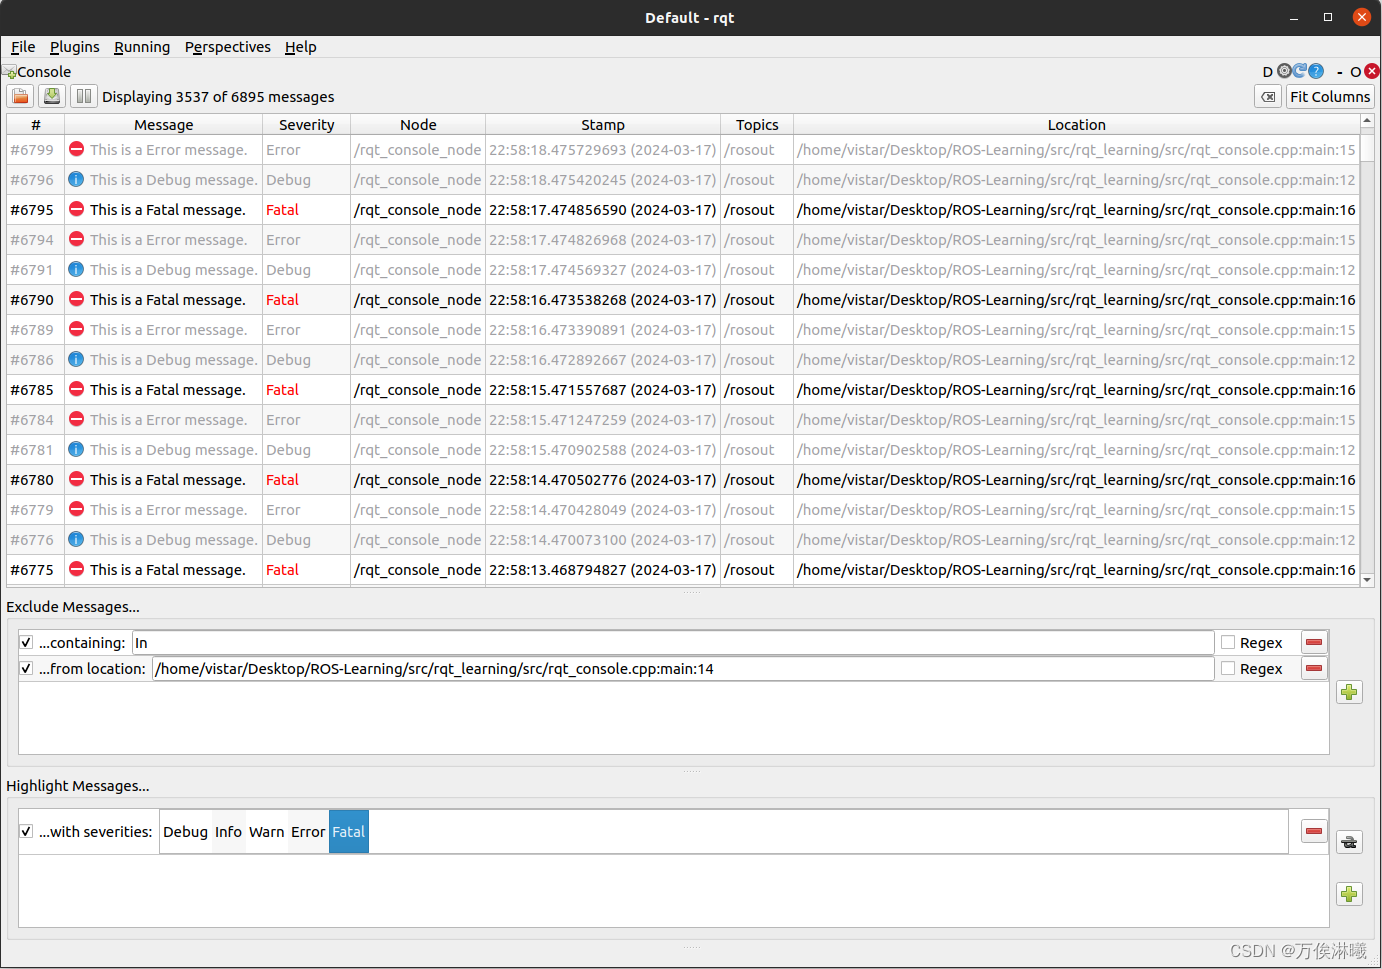The image size is (1382, 969).
Task: Sort by the Node column header
Action: coord(418,125)
